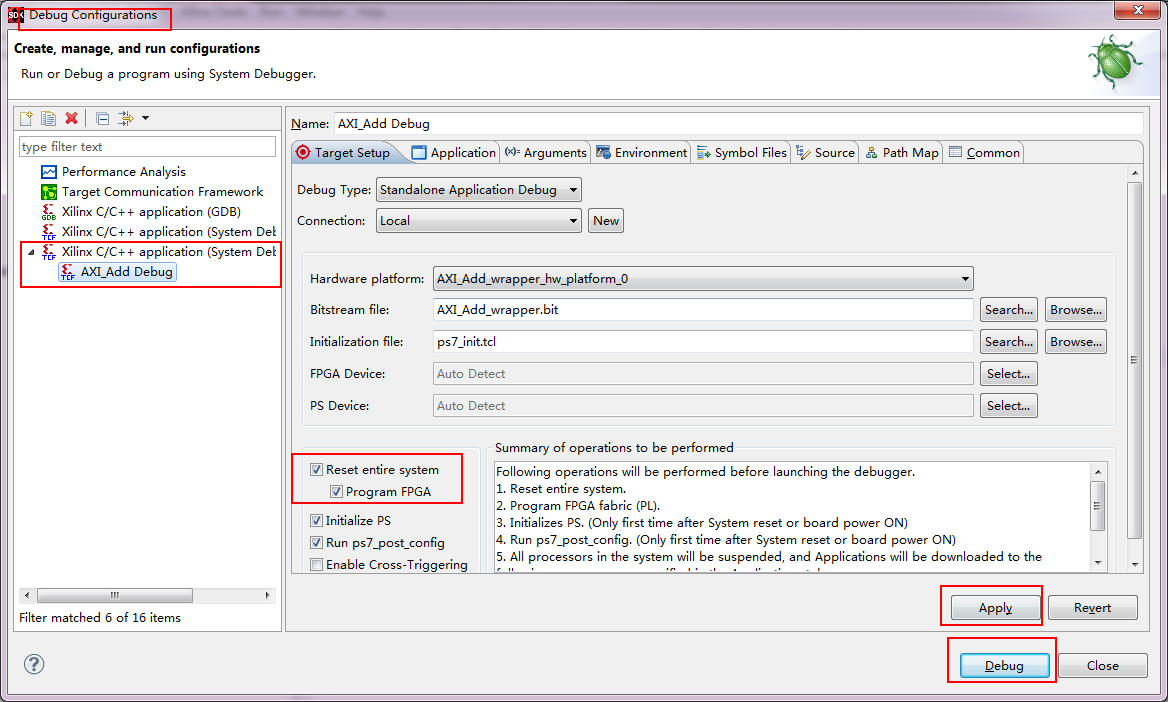The height and width of the screenshot is (702, 1168).
Task: Click the help question mark icon
Action: click(x=34, y=664)
